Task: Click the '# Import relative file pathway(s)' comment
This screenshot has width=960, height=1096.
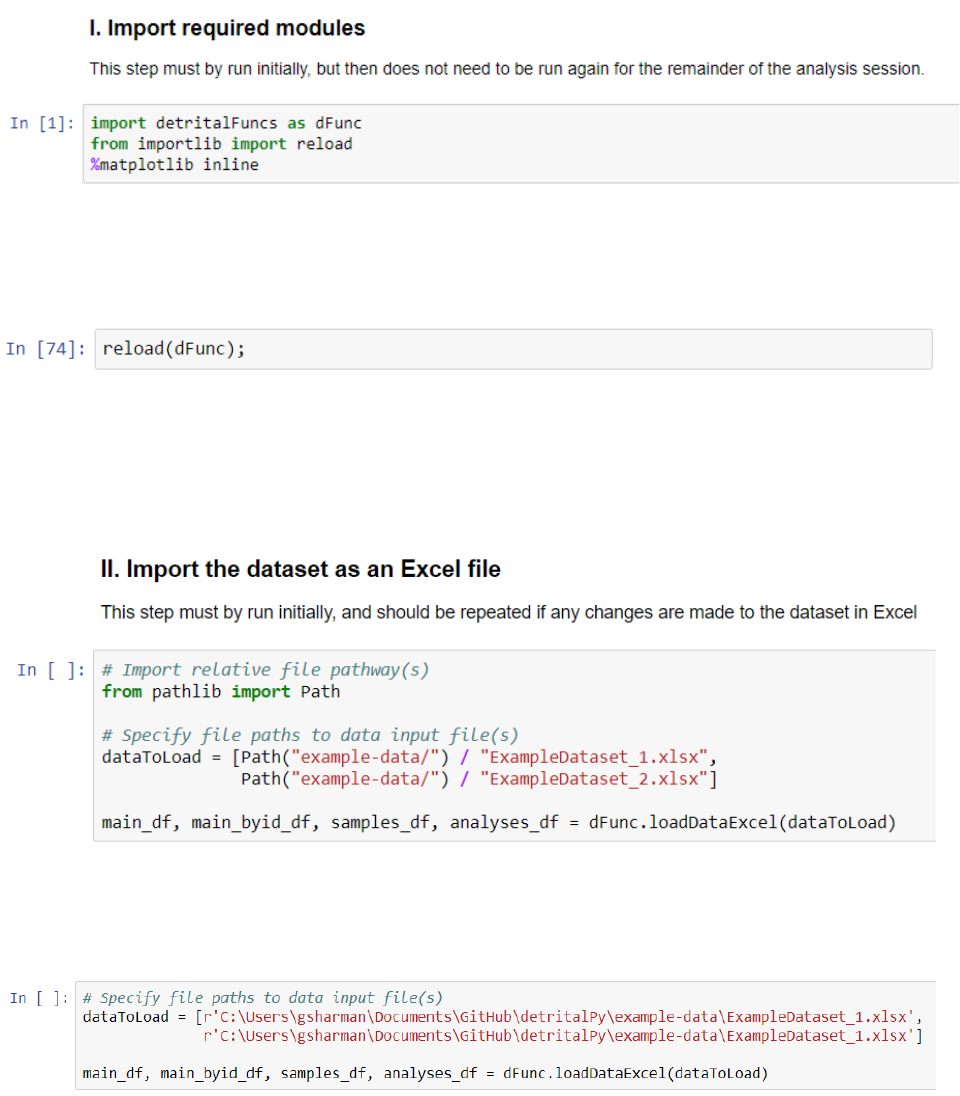Action: [x=265, y=670]
